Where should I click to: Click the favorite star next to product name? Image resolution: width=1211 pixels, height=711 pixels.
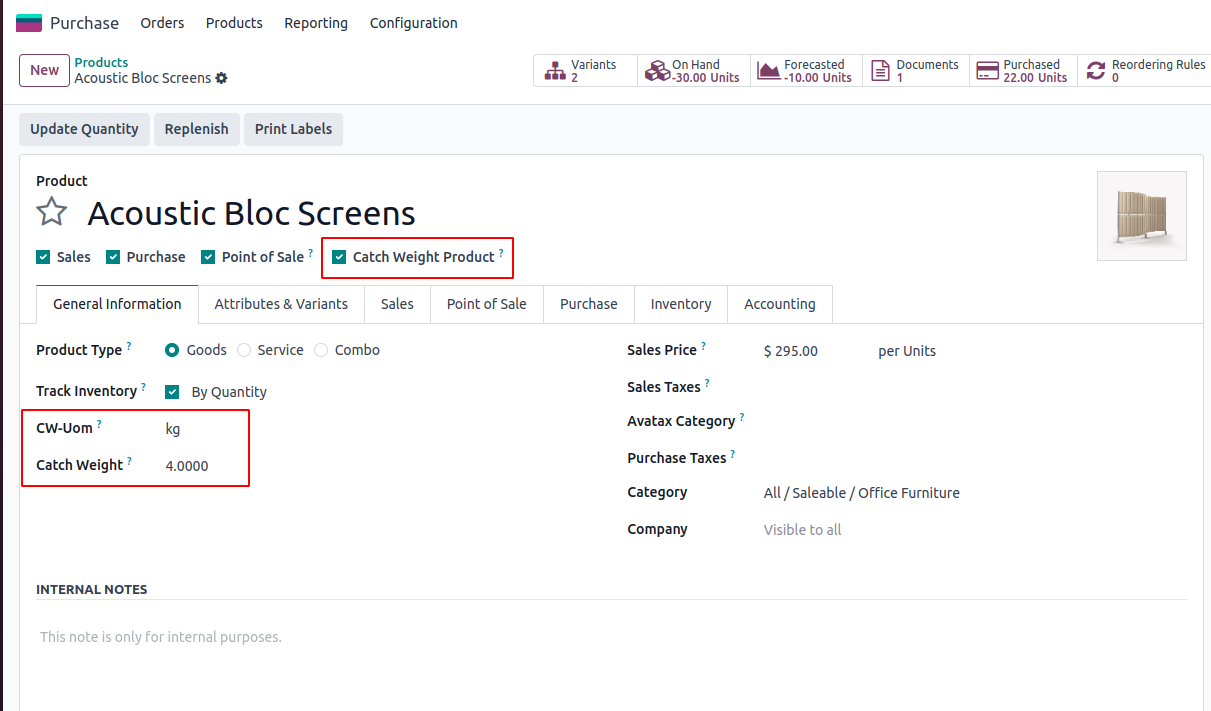(x=52, y=212)
